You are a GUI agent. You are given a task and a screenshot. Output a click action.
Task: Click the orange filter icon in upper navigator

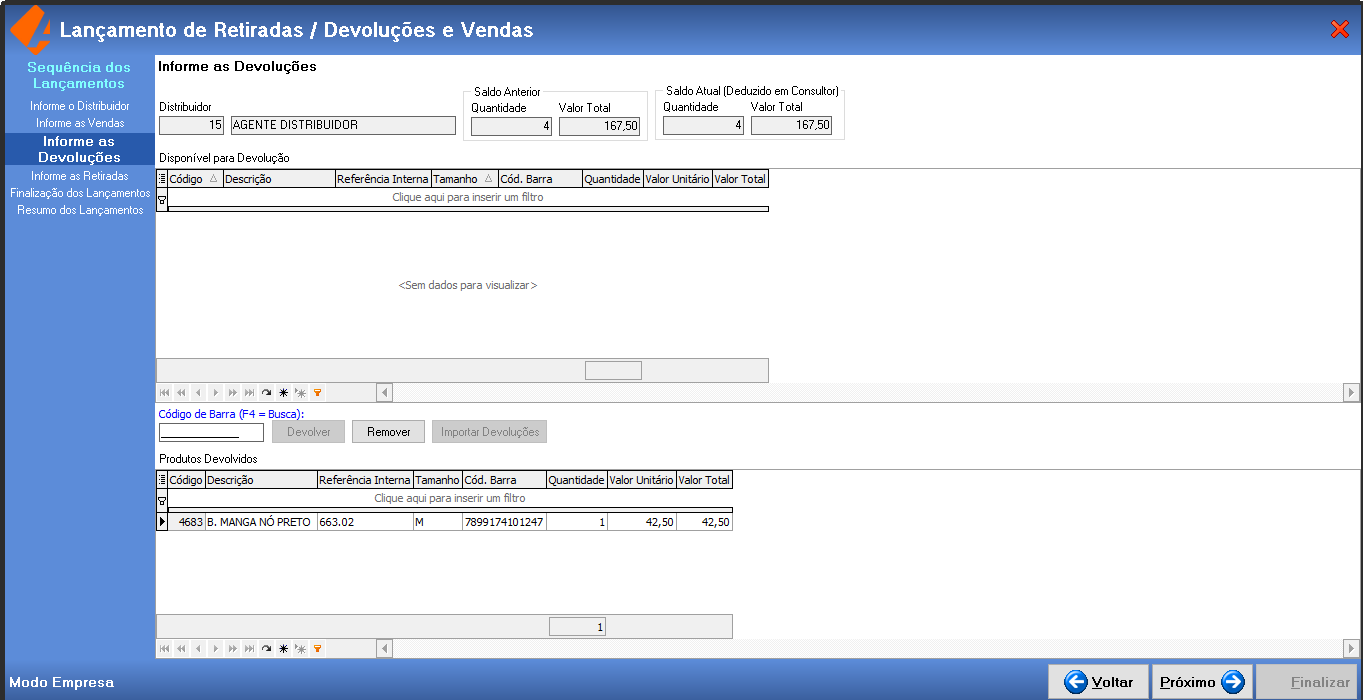click(317, 393)
